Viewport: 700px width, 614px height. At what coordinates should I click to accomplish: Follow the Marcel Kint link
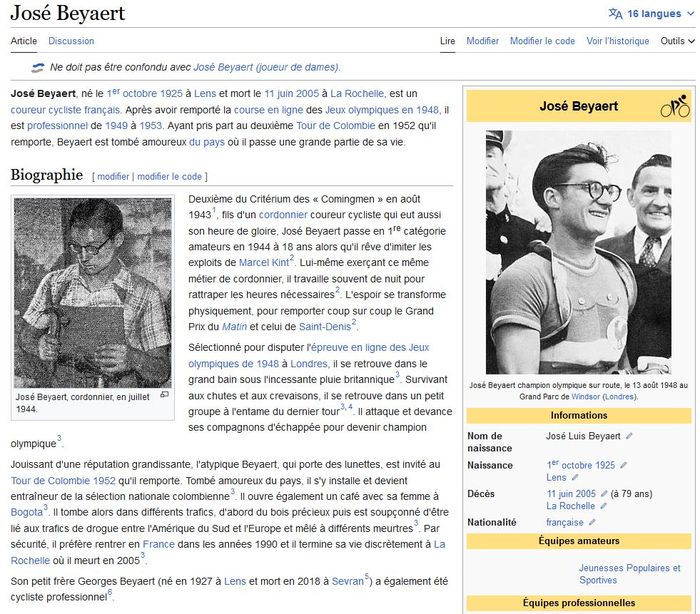[x=263, y=262]
